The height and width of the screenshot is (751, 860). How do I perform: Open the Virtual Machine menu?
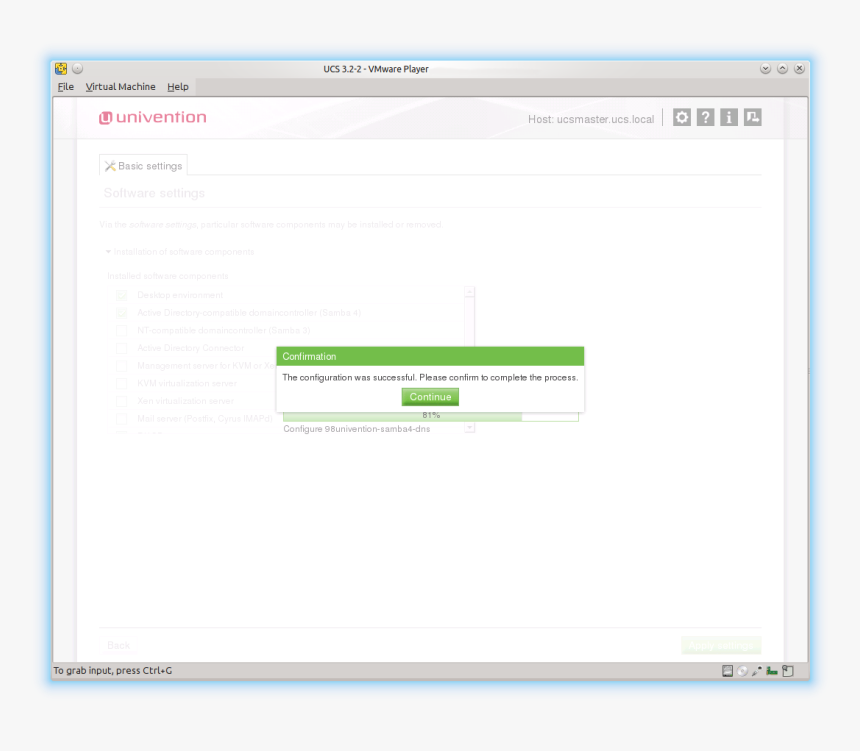121,87
